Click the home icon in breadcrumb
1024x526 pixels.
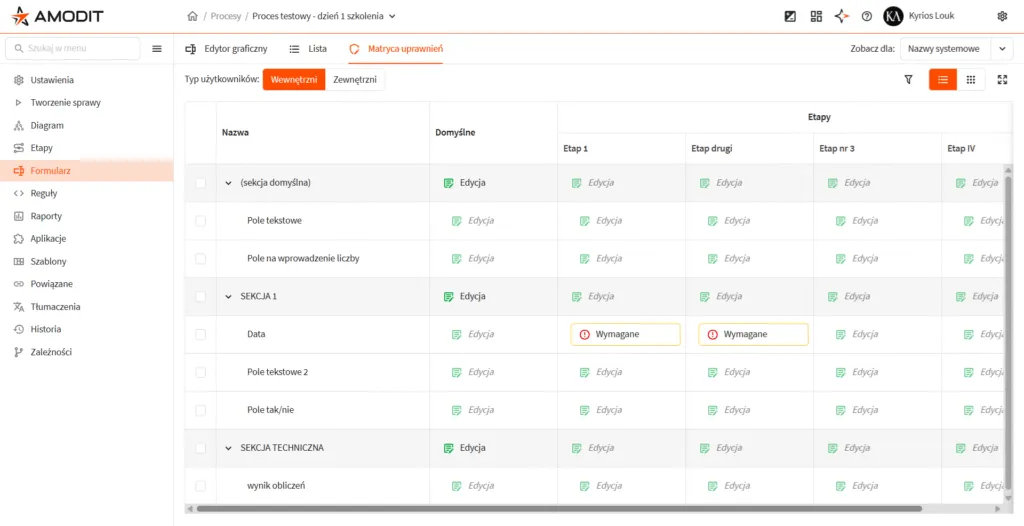pos(192,16)
